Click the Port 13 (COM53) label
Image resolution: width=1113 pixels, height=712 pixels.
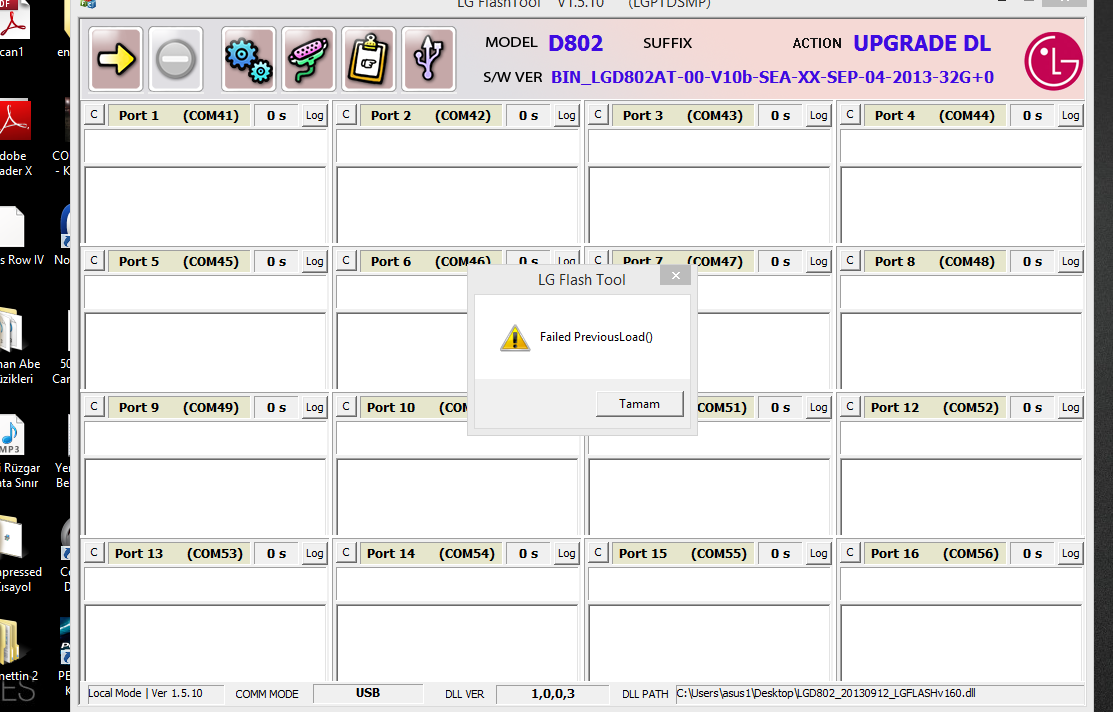(179, 554)
